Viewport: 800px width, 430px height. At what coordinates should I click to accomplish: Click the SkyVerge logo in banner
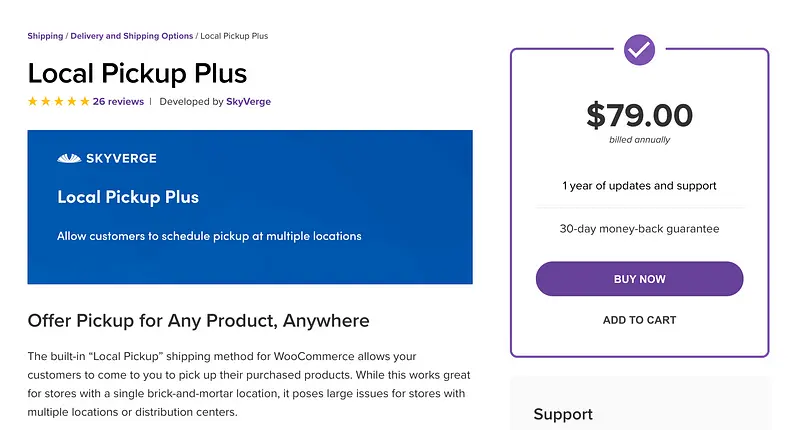point(107,158)
